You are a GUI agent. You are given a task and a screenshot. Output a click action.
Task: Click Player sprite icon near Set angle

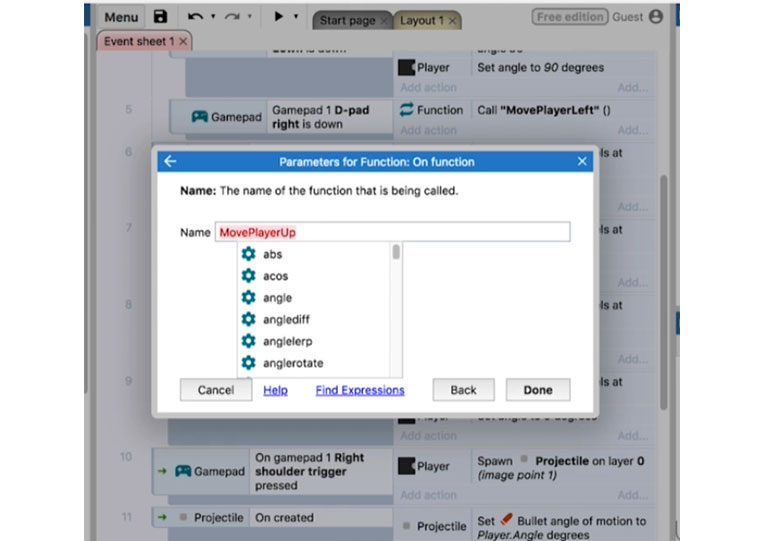406,67
